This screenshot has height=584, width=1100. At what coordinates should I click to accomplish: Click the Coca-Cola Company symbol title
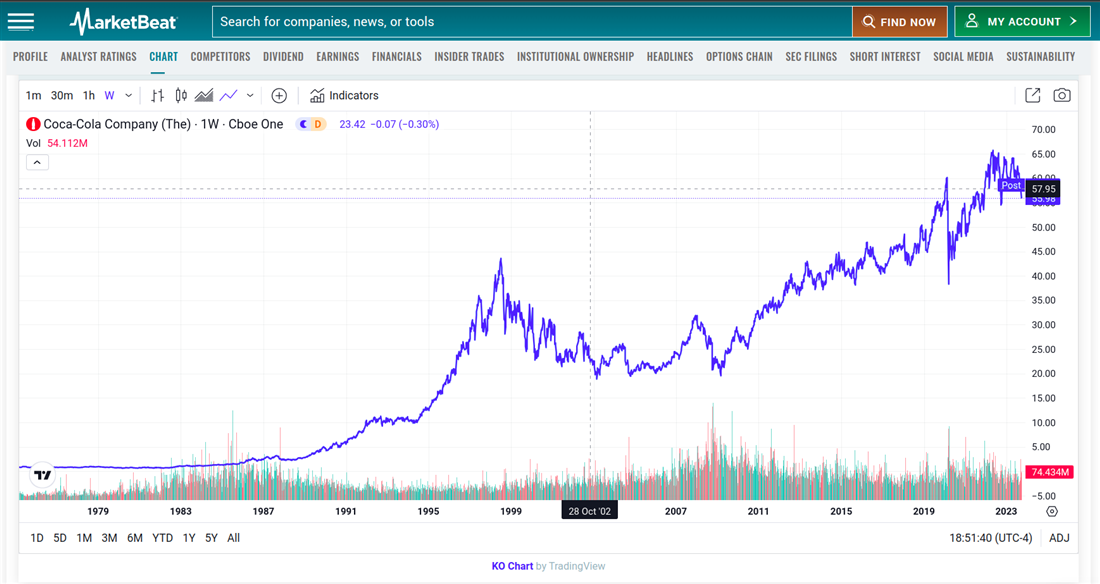[163, 124]
